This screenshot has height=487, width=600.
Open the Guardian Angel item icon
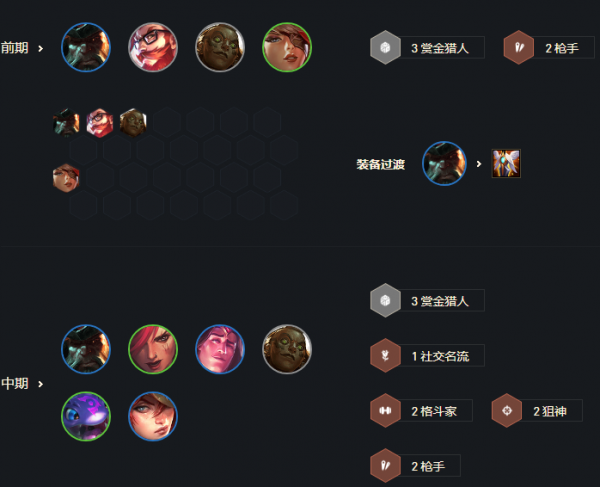[x=506, y=163]
